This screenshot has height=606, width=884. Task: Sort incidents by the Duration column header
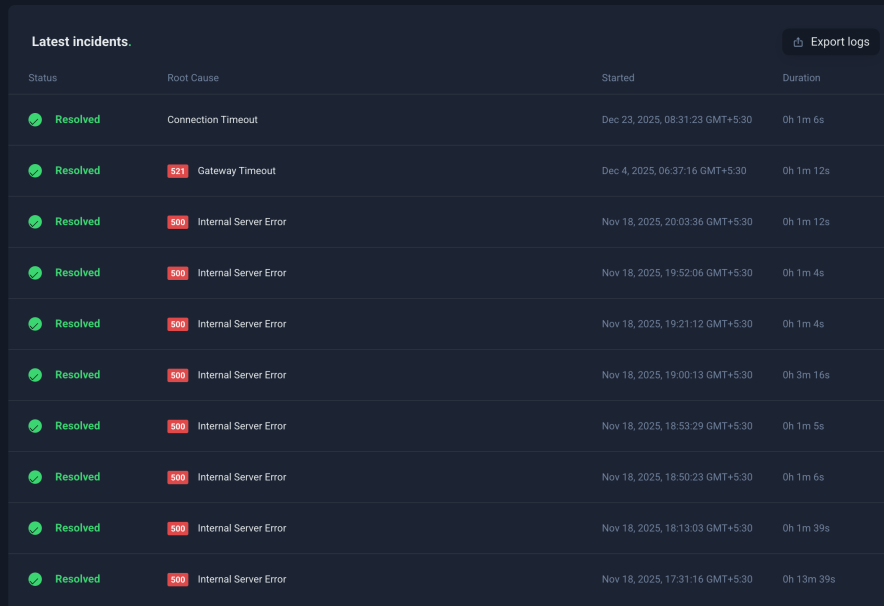pos(799,78)
